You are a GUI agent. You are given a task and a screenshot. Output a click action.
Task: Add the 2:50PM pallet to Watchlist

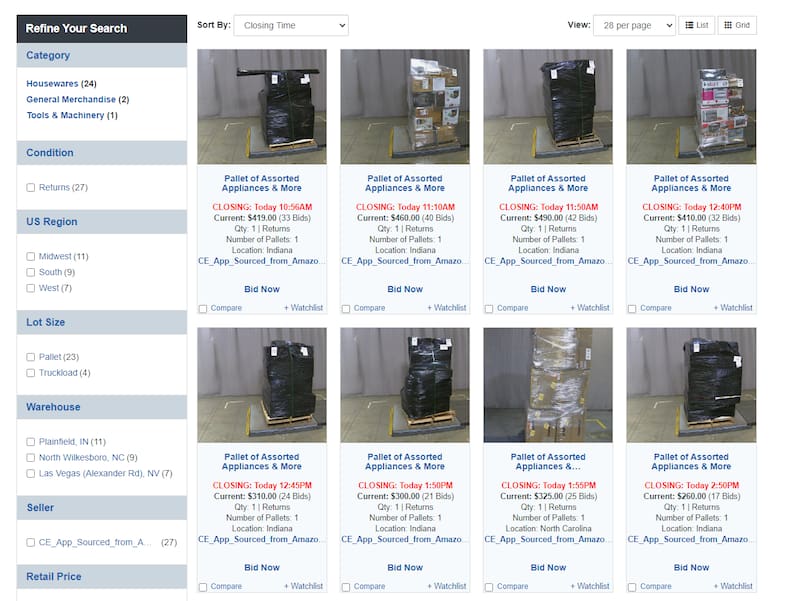click(x=733, y=586)
